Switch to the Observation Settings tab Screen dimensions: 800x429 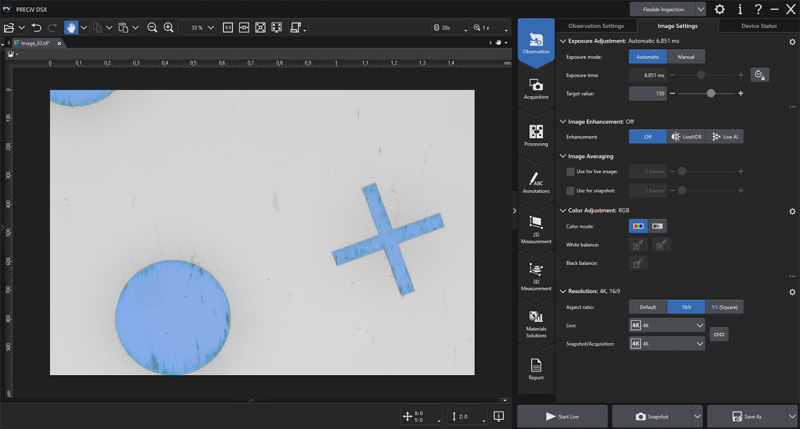[595, 25]
